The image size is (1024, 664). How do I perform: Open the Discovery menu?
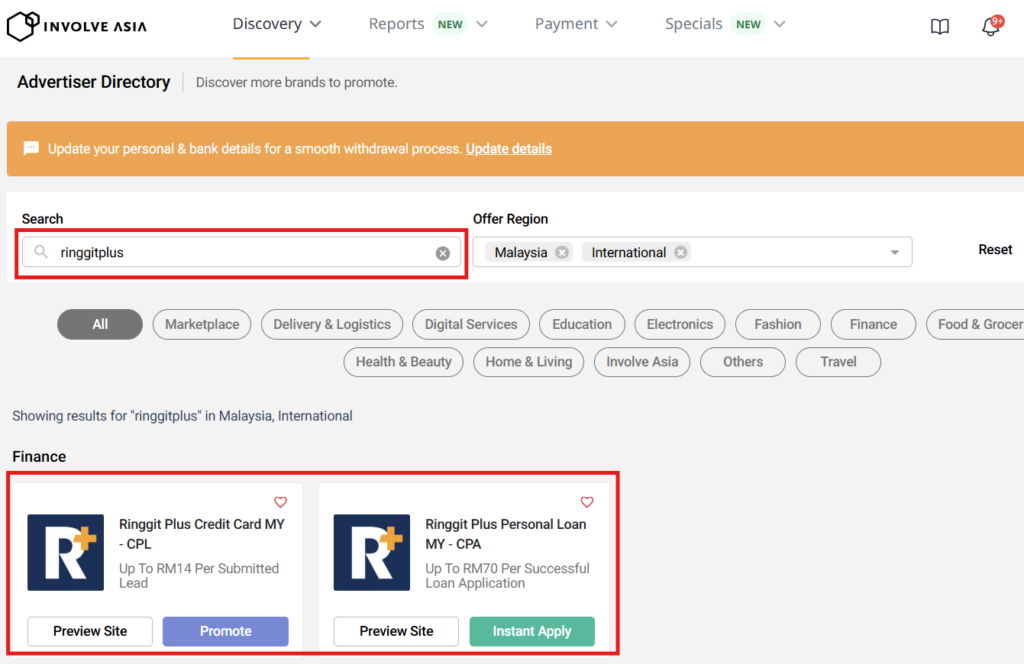pos(277,24)
